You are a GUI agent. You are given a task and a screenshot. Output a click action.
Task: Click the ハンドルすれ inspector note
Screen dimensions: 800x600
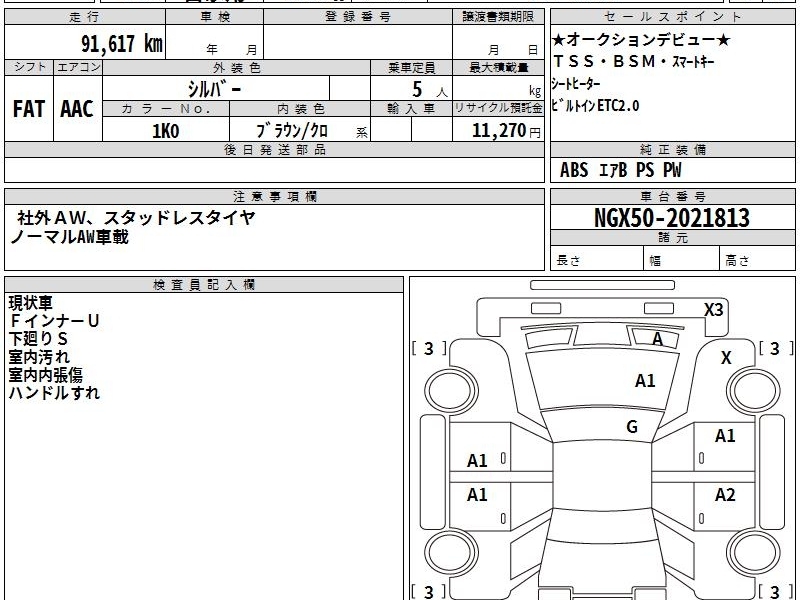54,393
